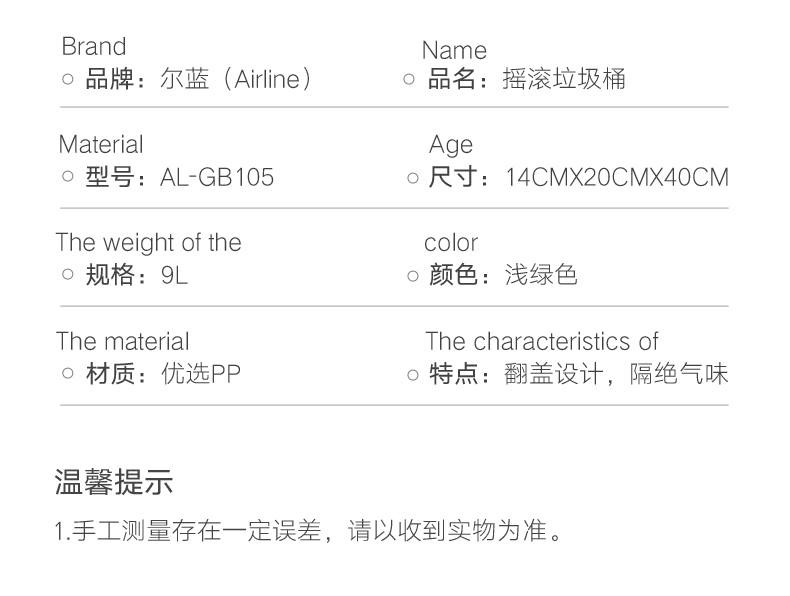Click the bullet circle beside 规格
Viewport: 790px width, 596px height.
pyautogui.click(x=68, y=275)
